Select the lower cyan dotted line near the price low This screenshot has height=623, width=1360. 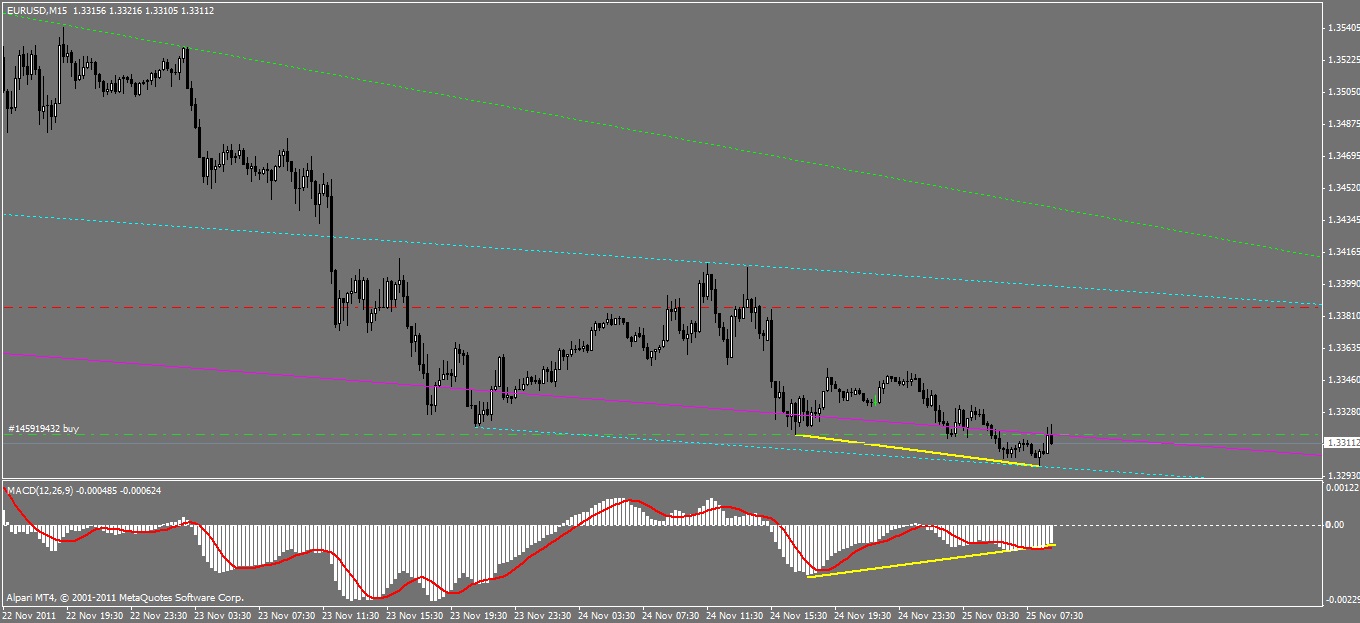click(x=840, y=452)
